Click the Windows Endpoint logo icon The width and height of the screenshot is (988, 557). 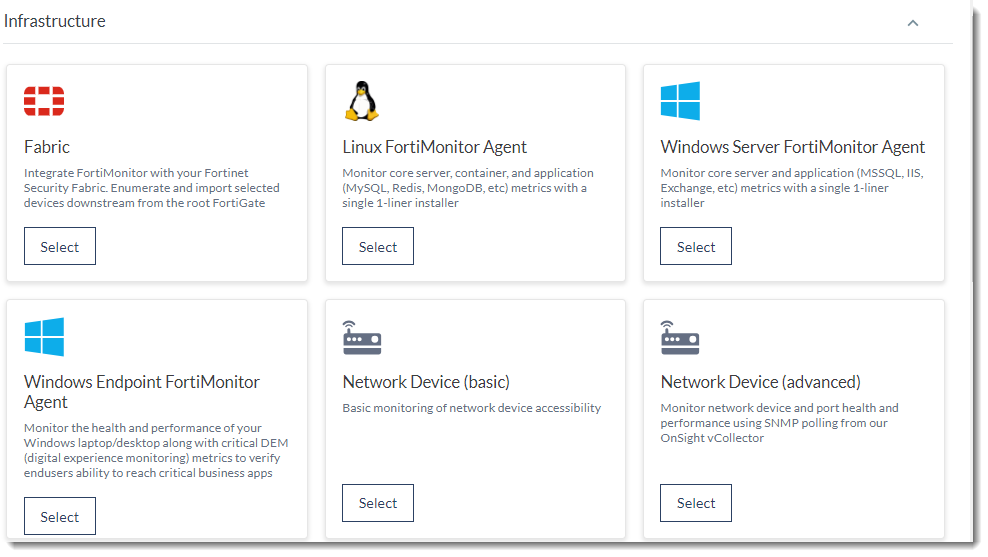click(x=44, y=337)
